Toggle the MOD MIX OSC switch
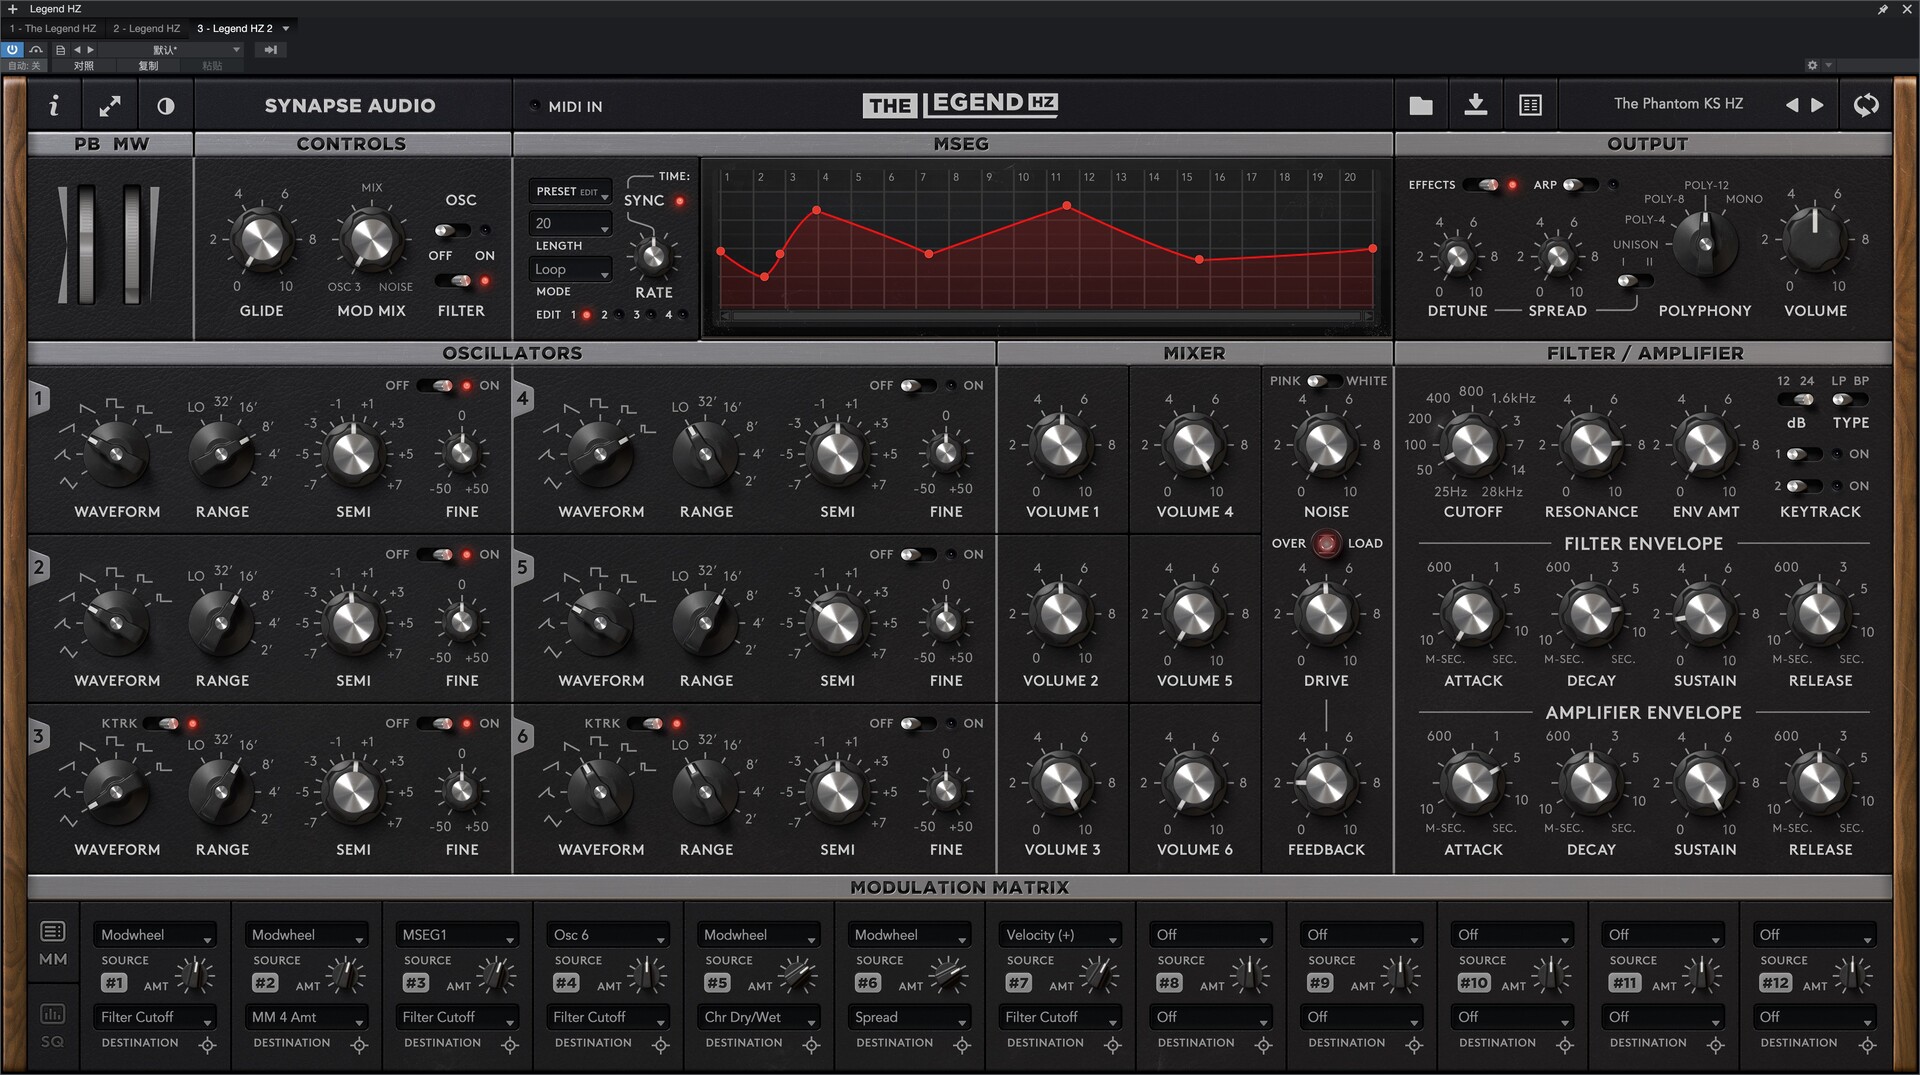 coord(452,230)
